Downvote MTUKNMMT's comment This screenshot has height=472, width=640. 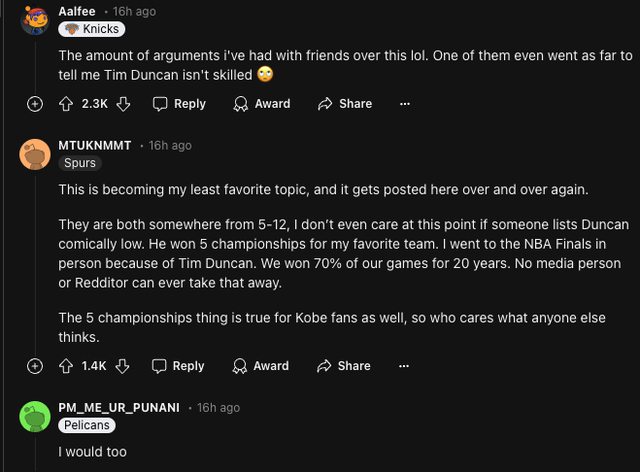[123, 366]
